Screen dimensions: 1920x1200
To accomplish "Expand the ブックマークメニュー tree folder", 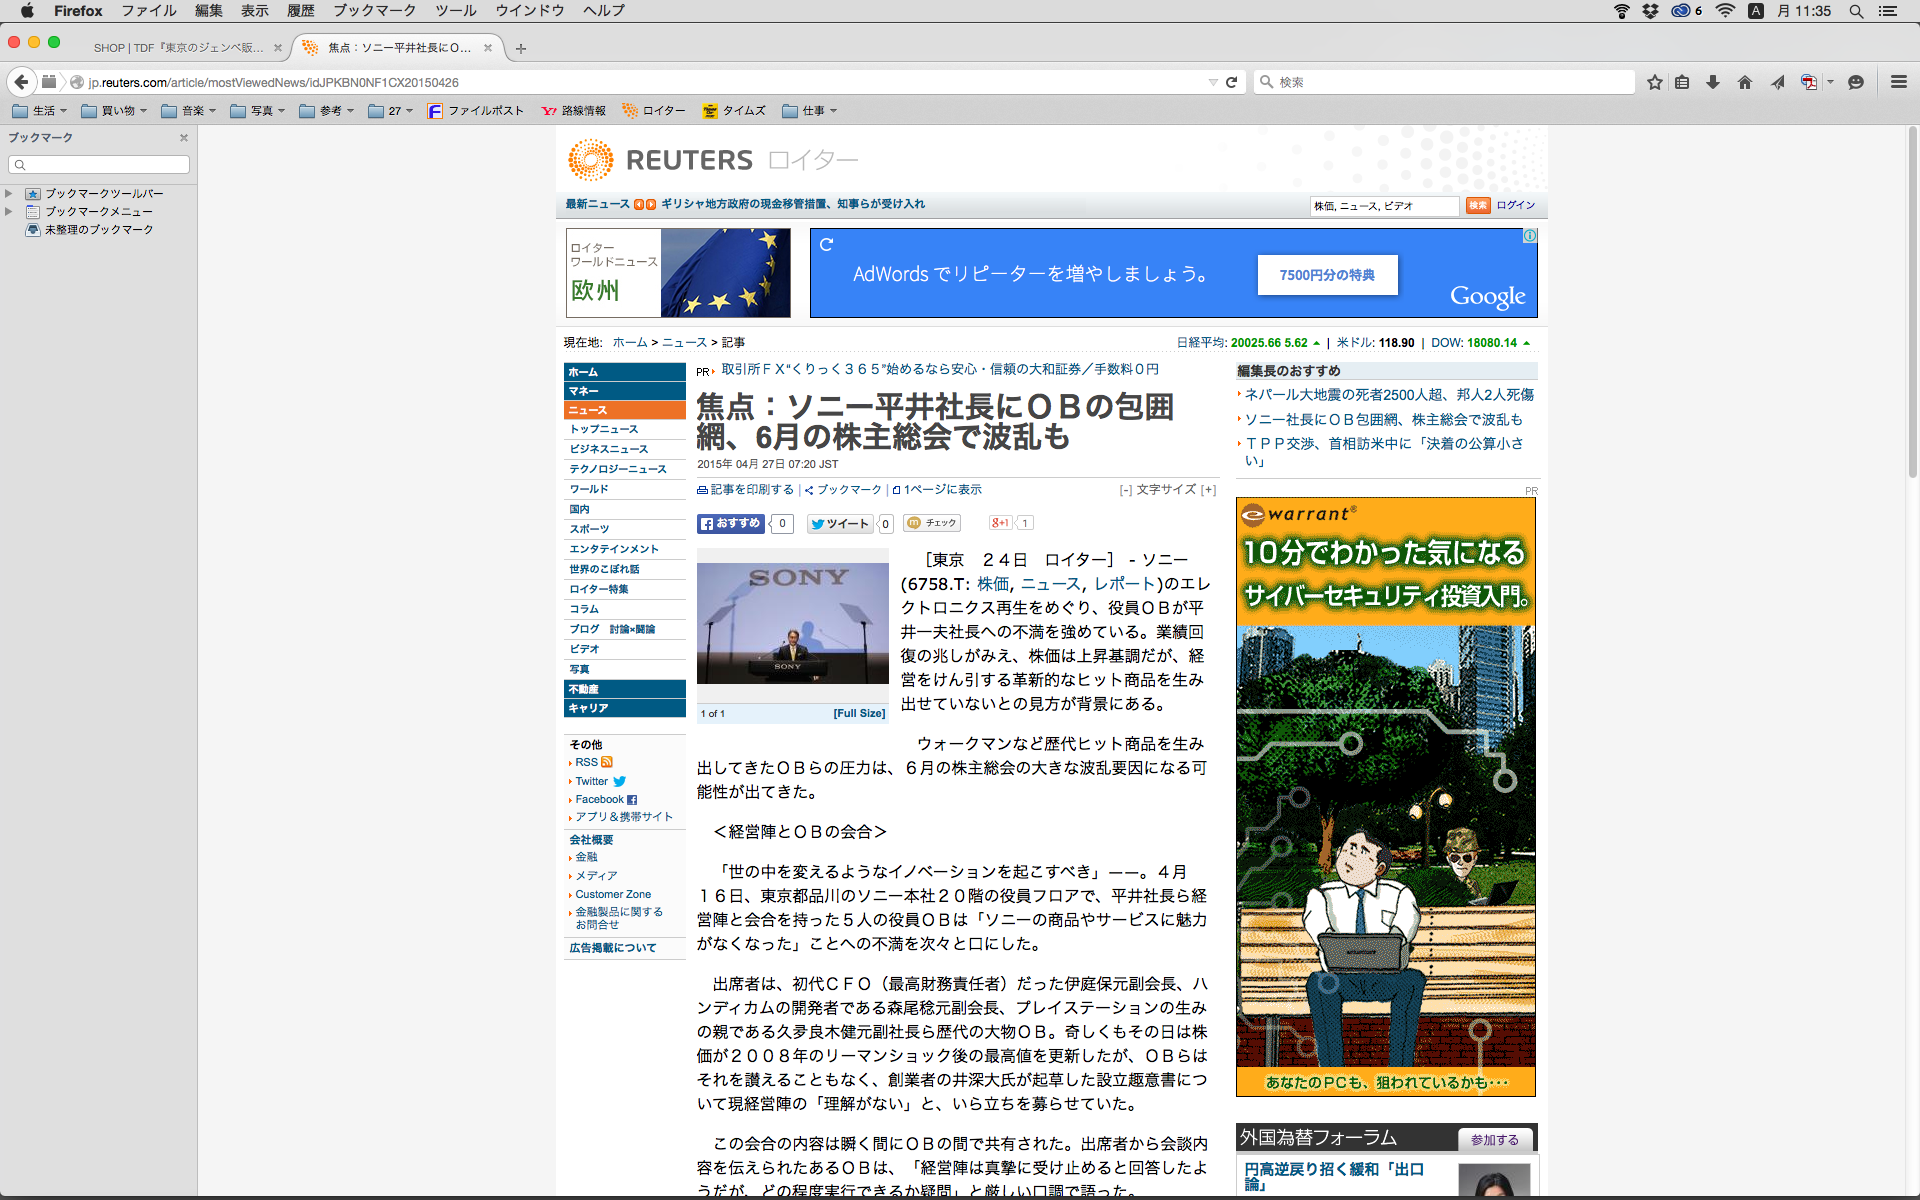I will (x=9, y=212).
